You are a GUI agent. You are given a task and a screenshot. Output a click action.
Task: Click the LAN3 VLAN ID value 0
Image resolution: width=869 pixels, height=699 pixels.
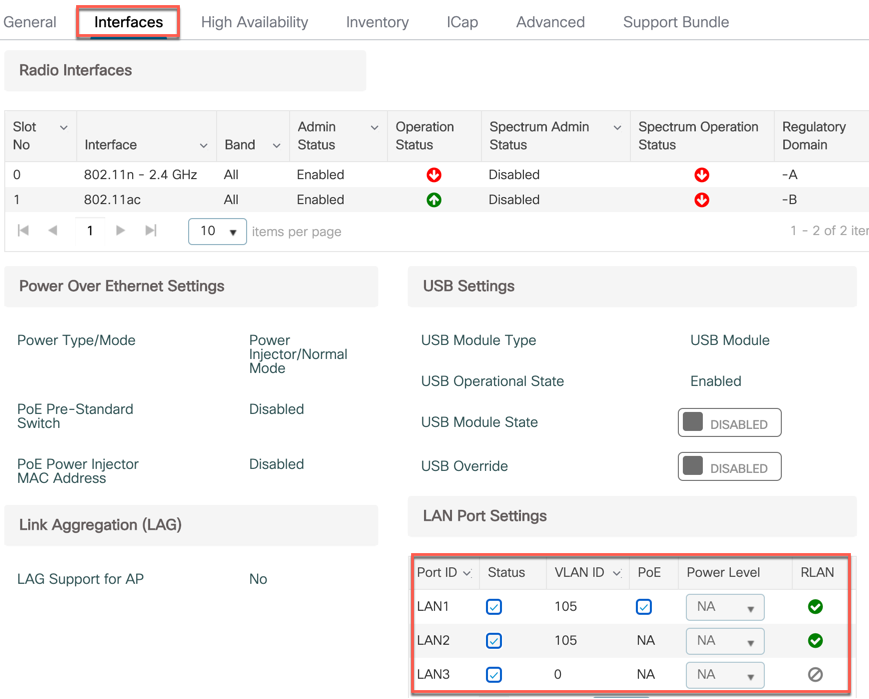click(558, 674)
